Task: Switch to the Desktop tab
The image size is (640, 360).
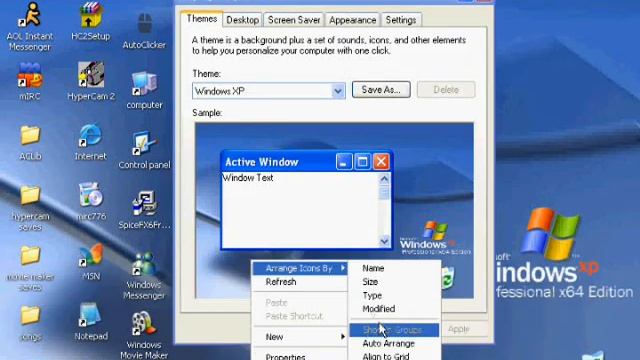Action: point(242,20)
